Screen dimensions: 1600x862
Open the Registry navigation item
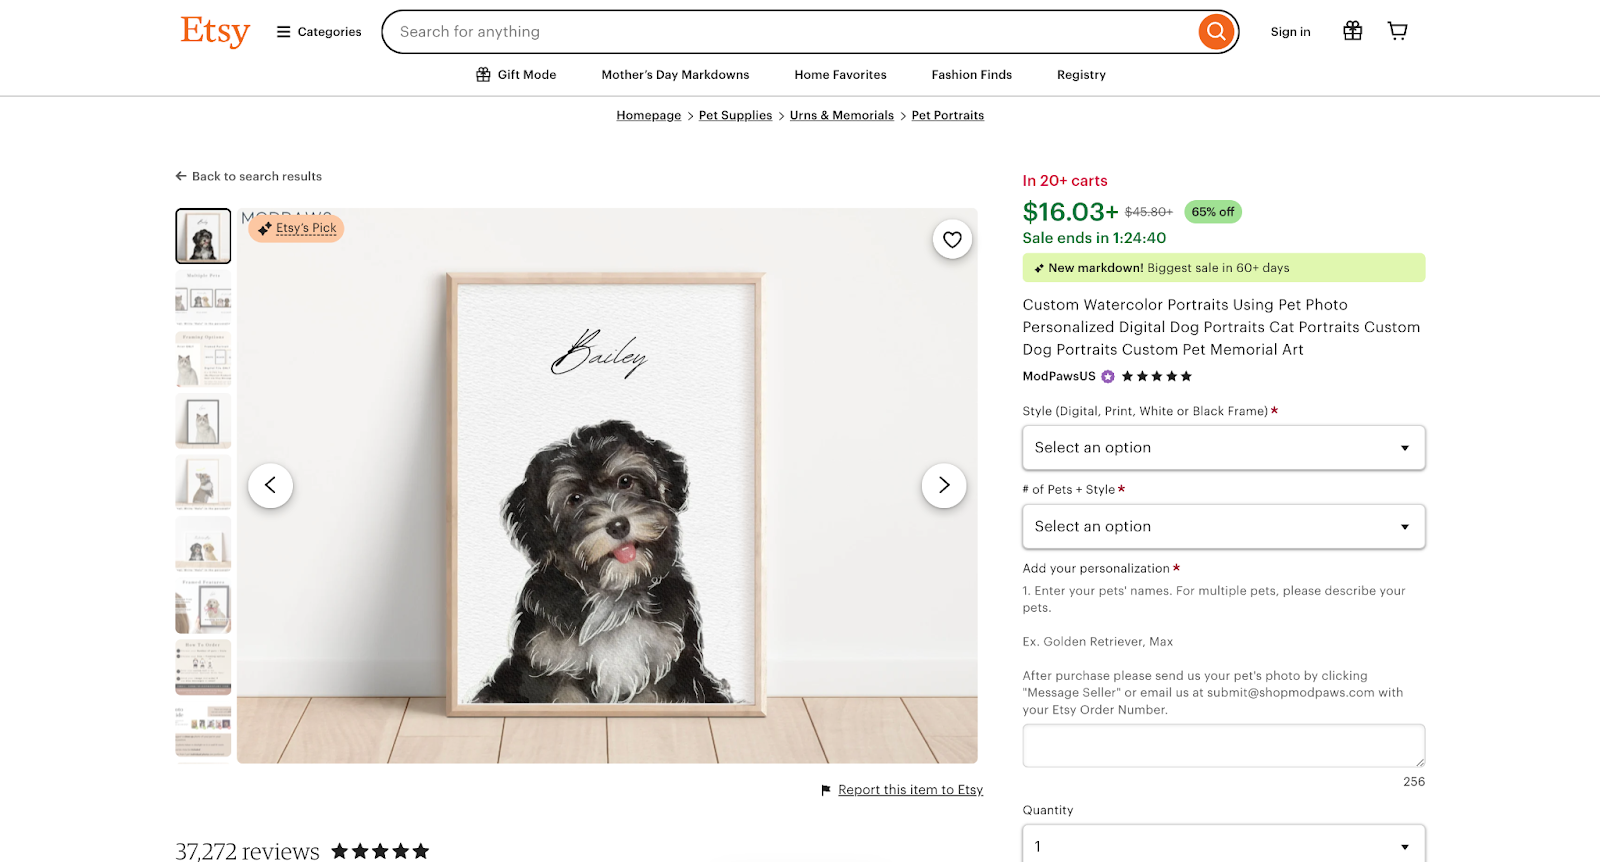click(x=1080, y=74)
